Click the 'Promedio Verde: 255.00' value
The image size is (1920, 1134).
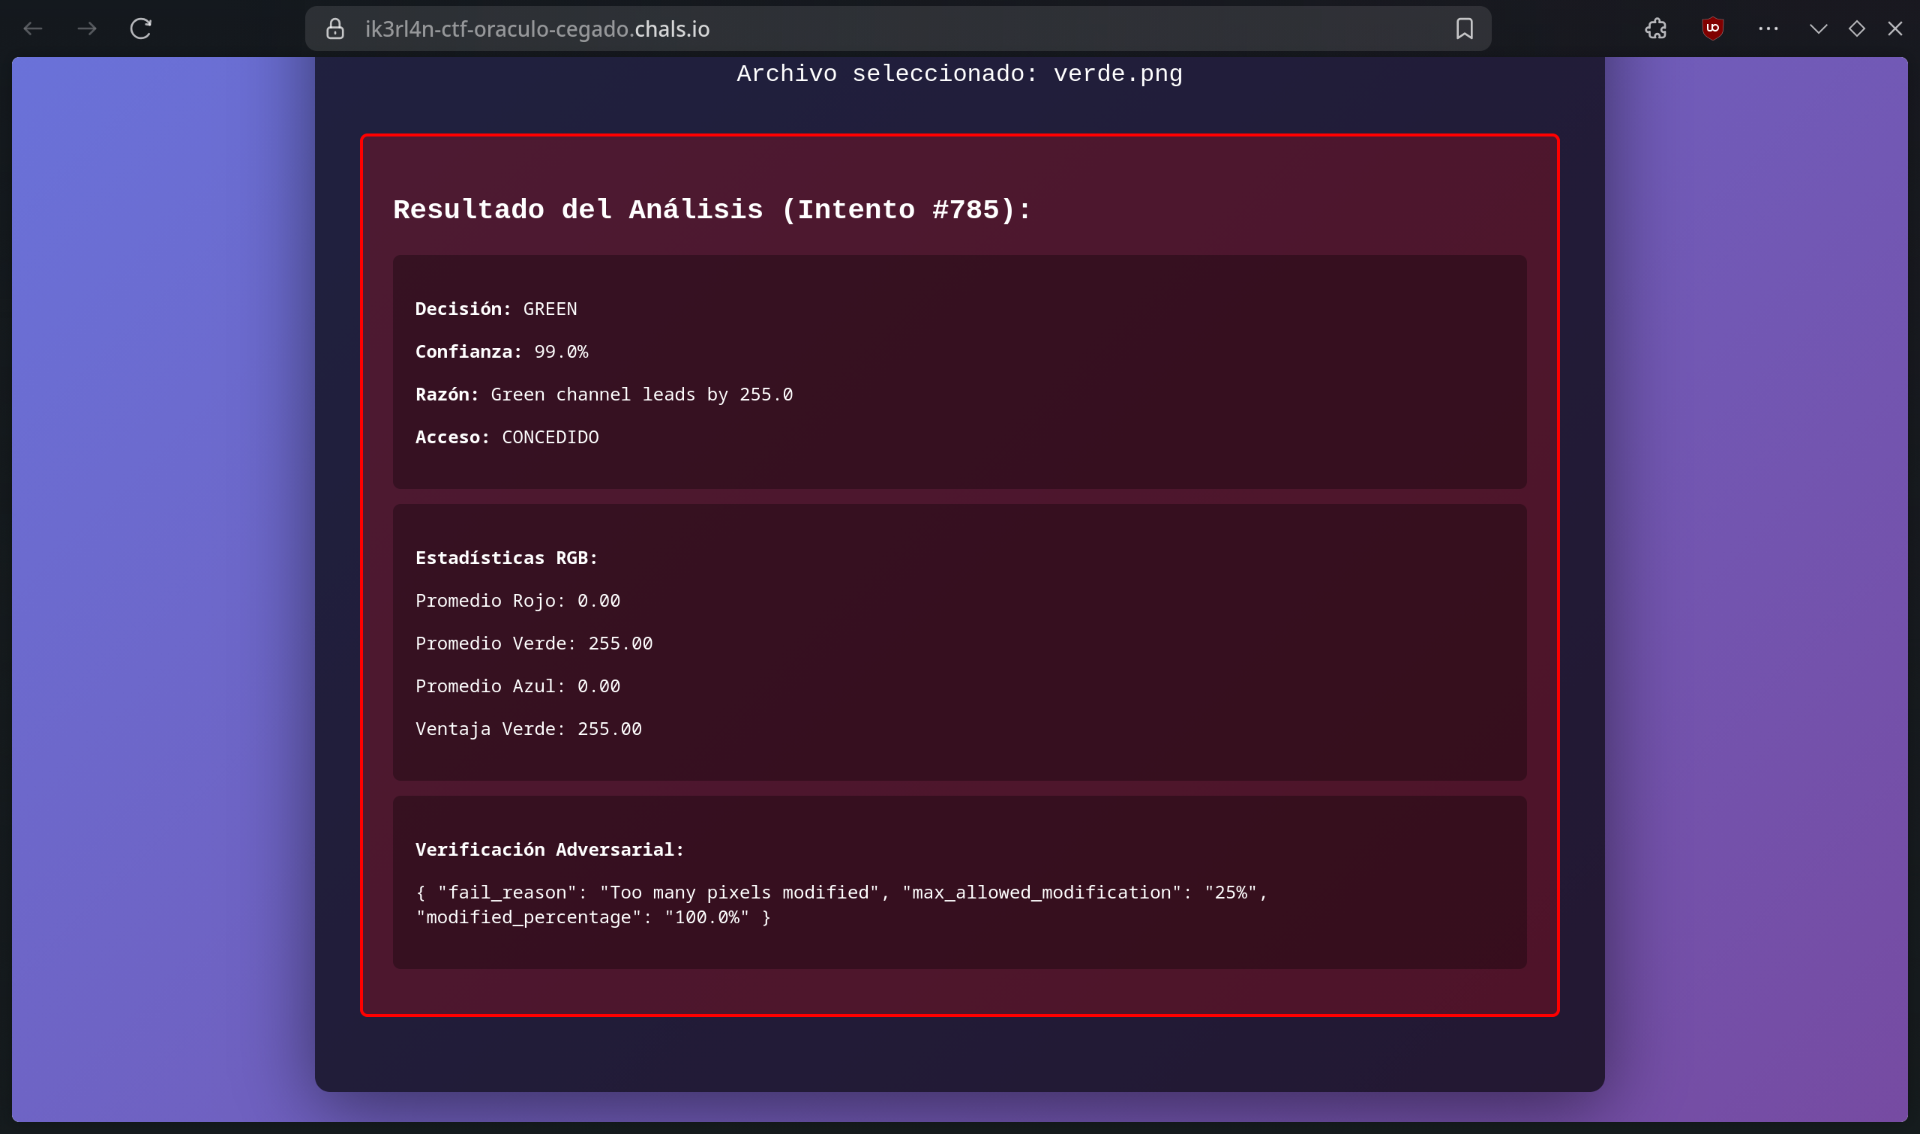pyautogui.click(x=534, y=644)
